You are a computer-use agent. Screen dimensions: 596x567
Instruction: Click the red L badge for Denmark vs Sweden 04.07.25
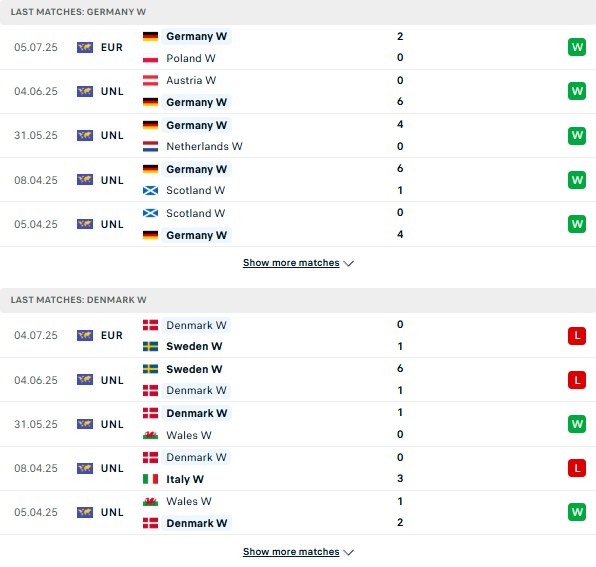click(x=577, y=336)
